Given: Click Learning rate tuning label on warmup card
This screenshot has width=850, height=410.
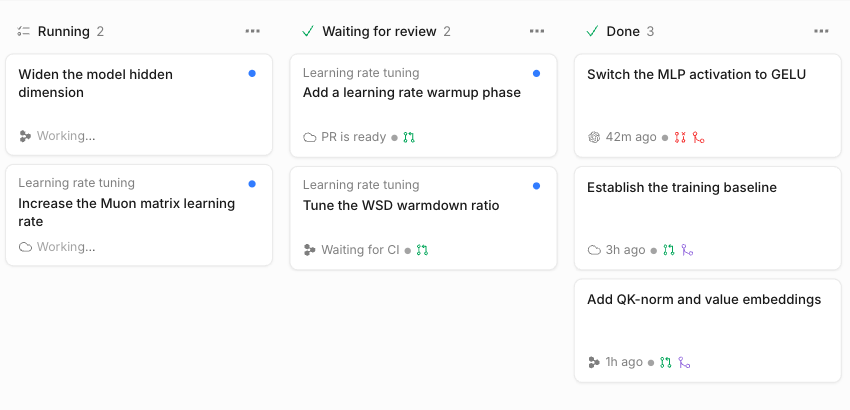Looking at the screenshot, I should pyautogui.click(x=361, y=73).
